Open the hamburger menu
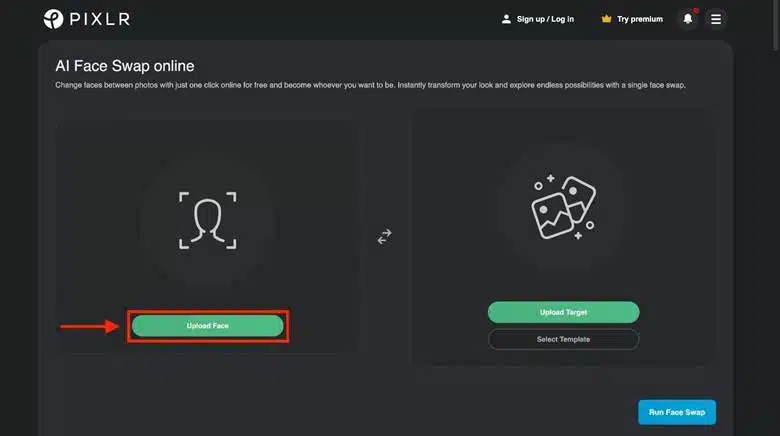The width and height of the screenshot is (780, 436). click(x=716, y=19)
